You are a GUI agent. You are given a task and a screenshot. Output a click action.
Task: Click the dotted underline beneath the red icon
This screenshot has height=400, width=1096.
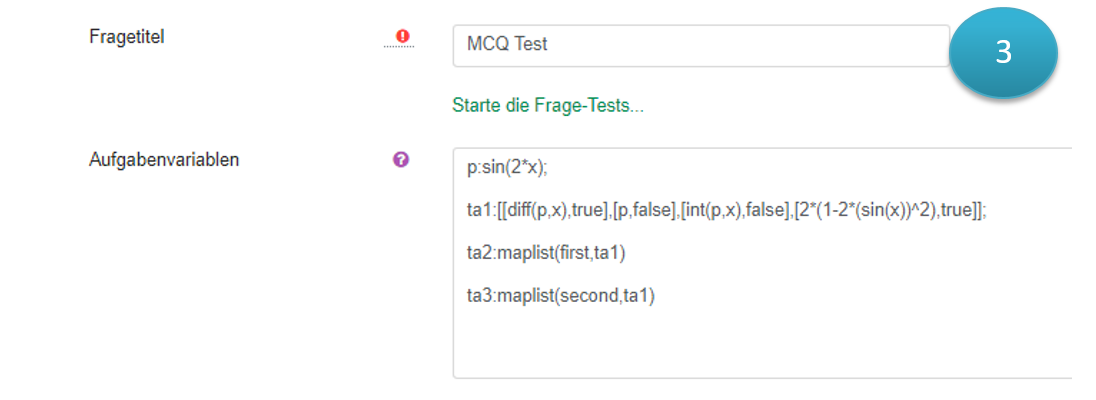pyautogui.click(x=398, y=48)
